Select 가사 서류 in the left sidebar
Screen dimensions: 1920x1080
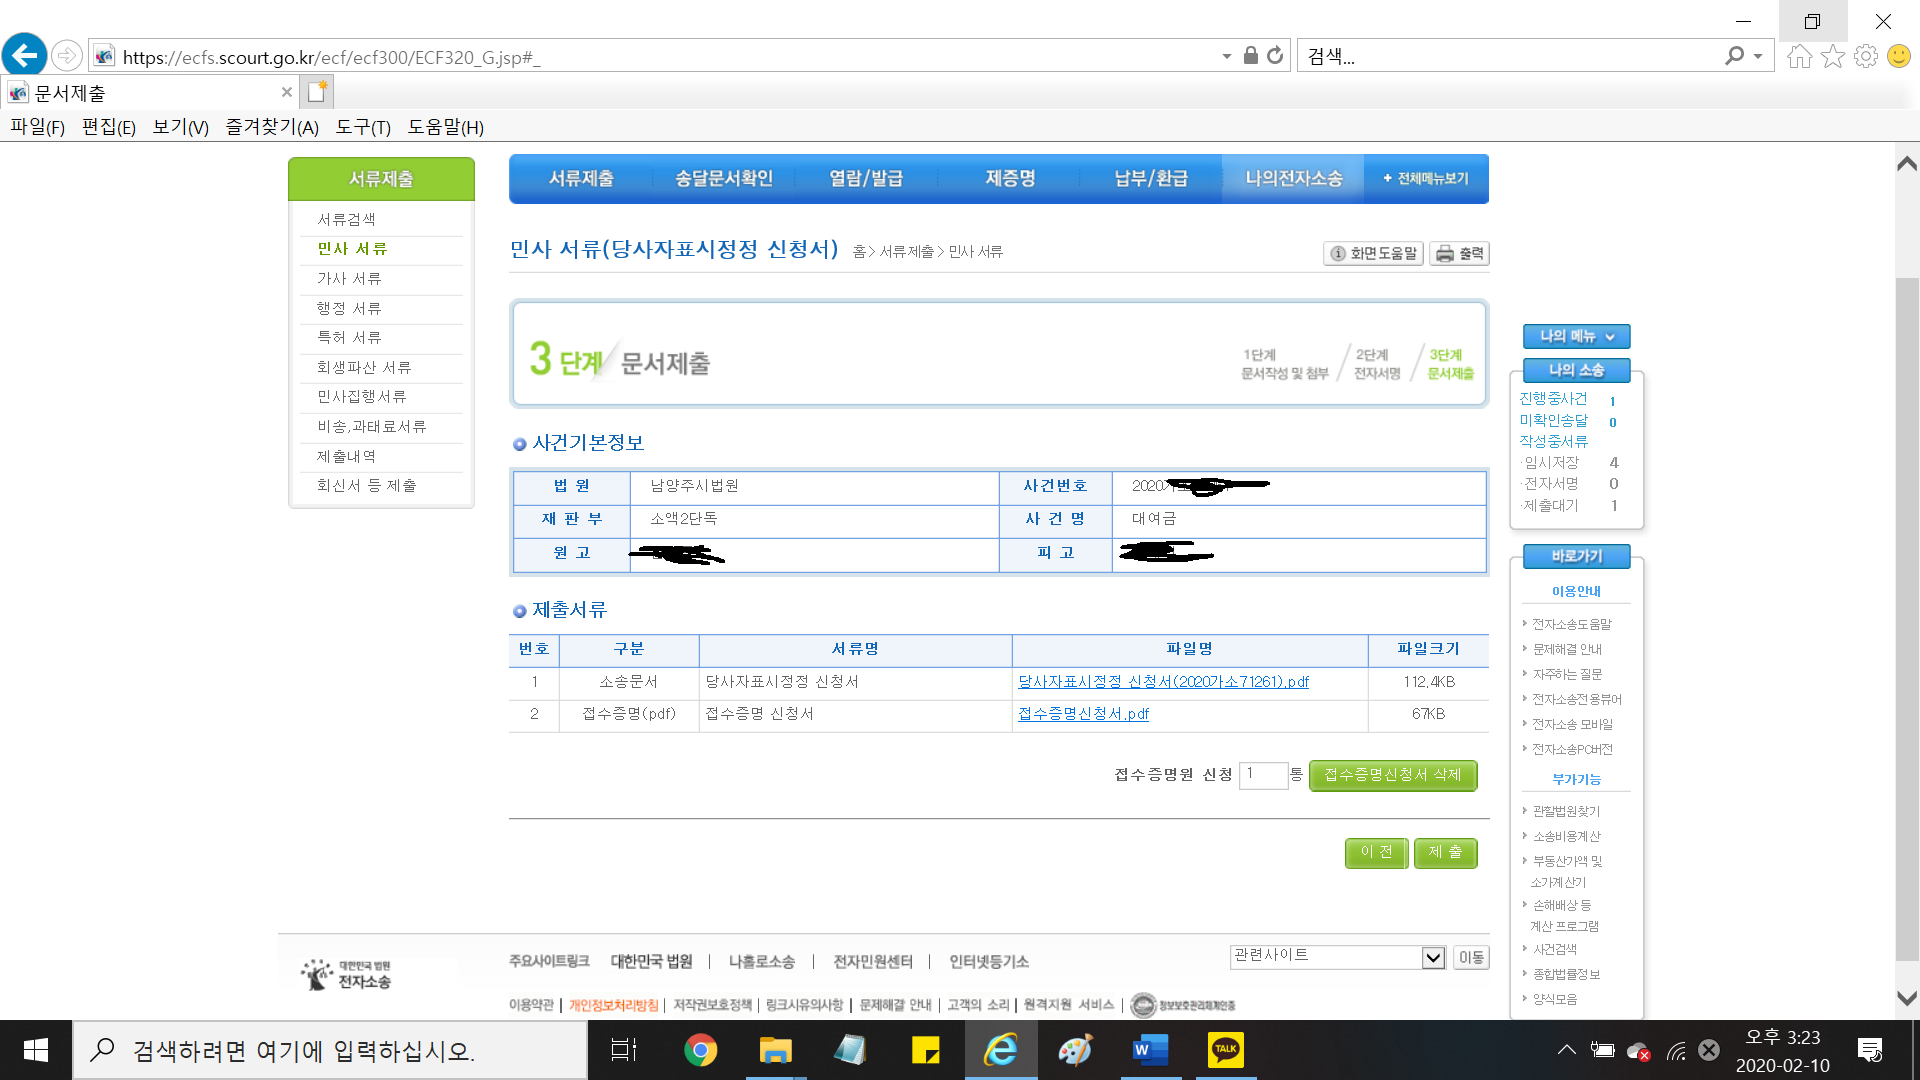349,279
